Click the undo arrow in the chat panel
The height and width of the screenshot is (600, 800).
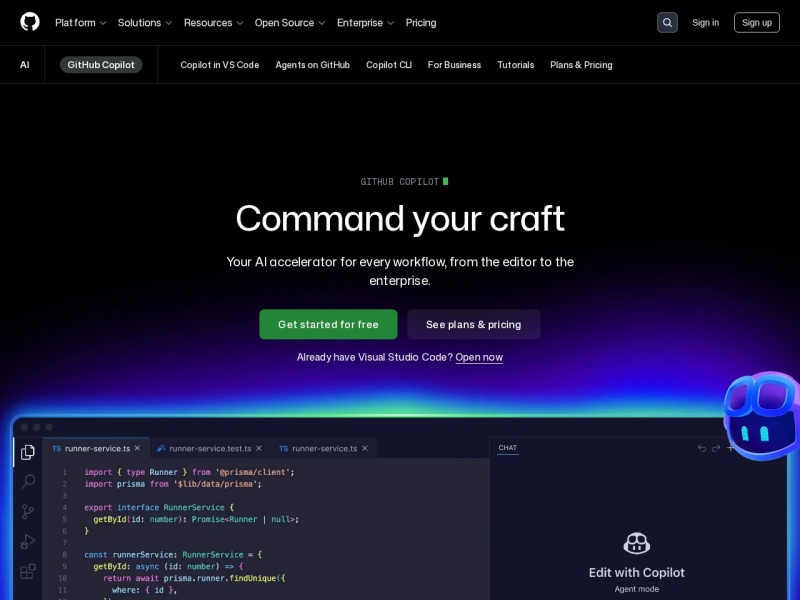click(x=701, y=448)
